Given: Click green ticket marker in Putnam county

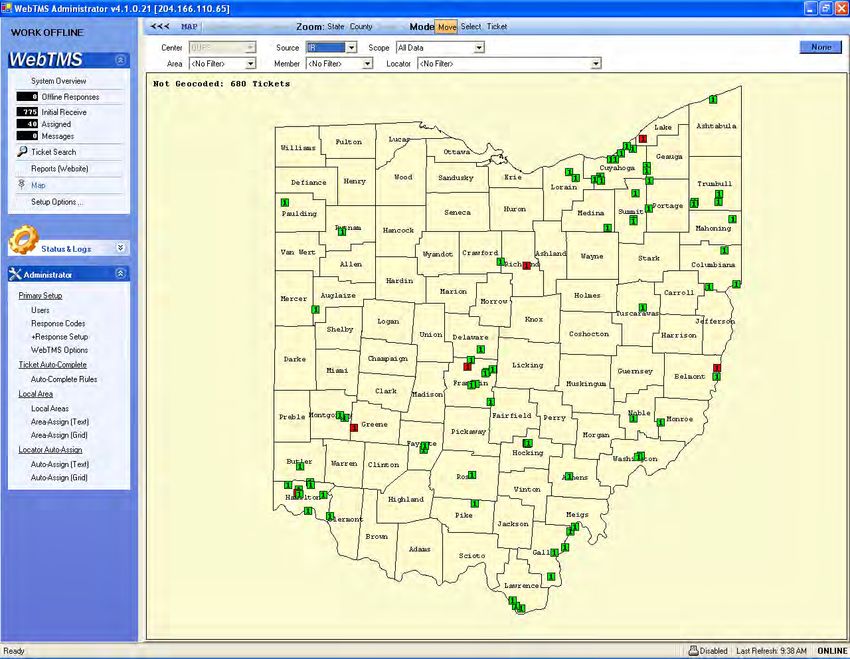Looking at the screenshot, I should click(342, 231).
